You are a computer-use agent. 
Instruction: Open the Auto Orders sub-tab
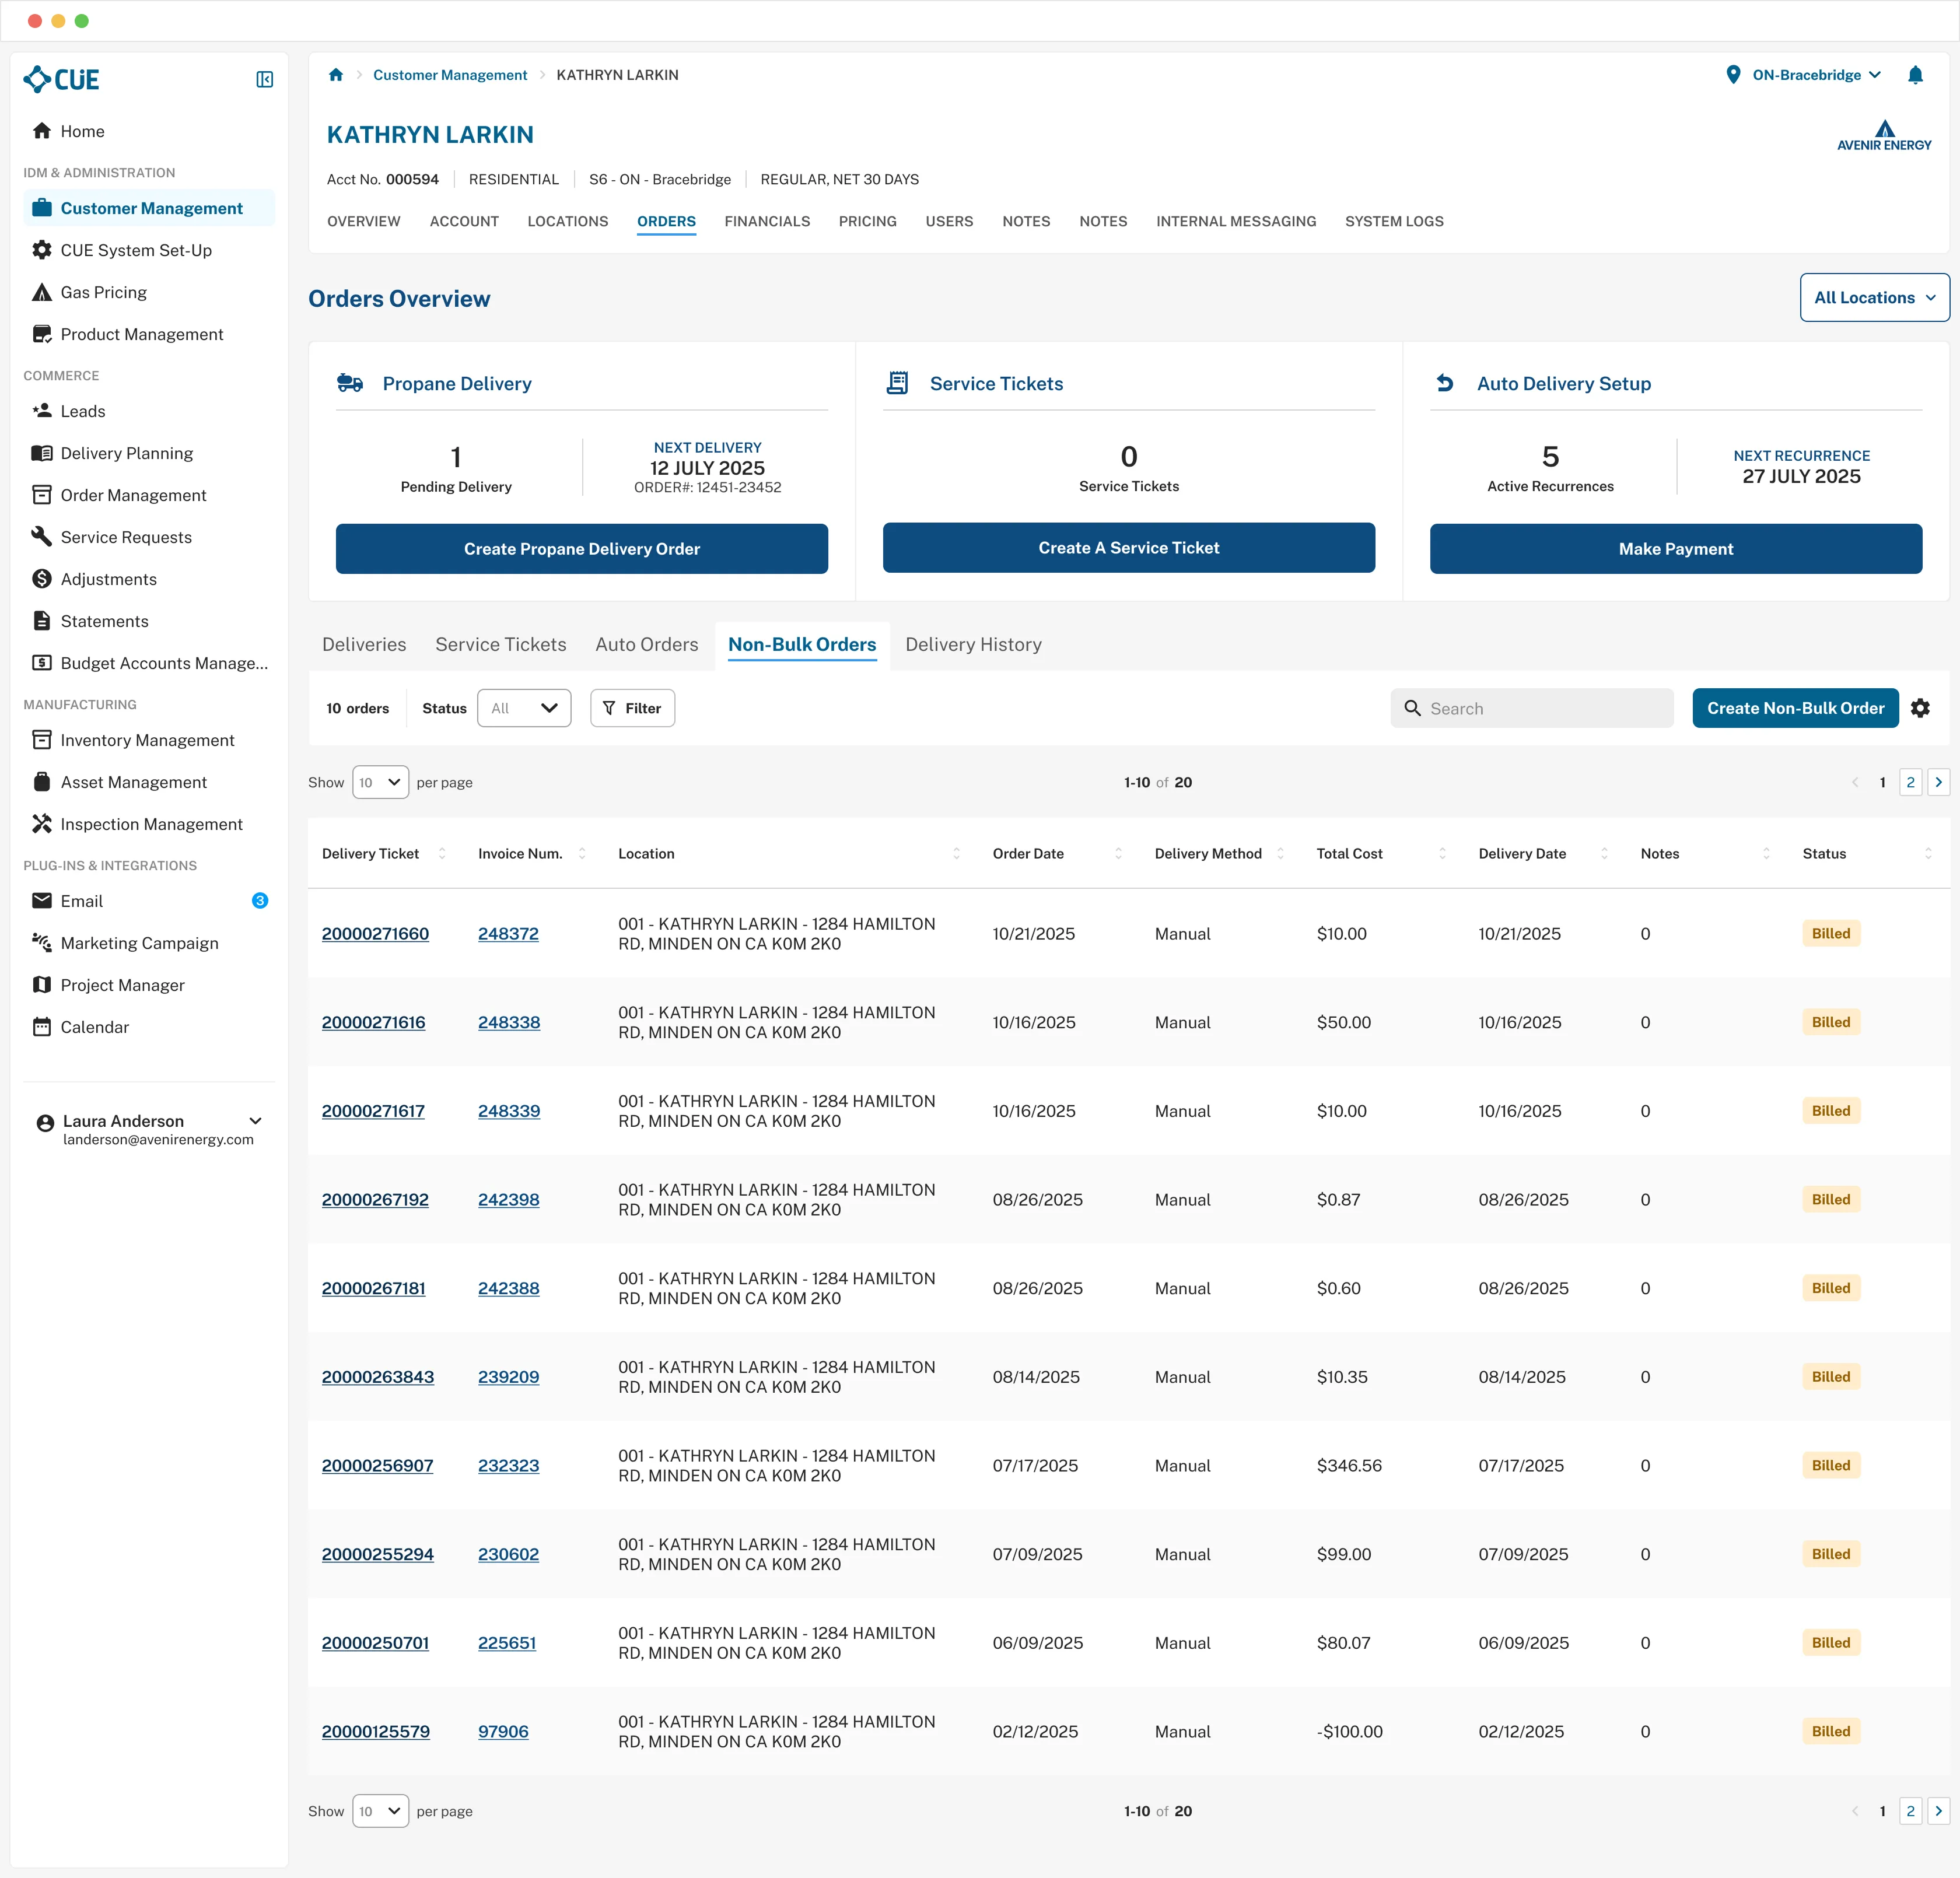point(647,645)
